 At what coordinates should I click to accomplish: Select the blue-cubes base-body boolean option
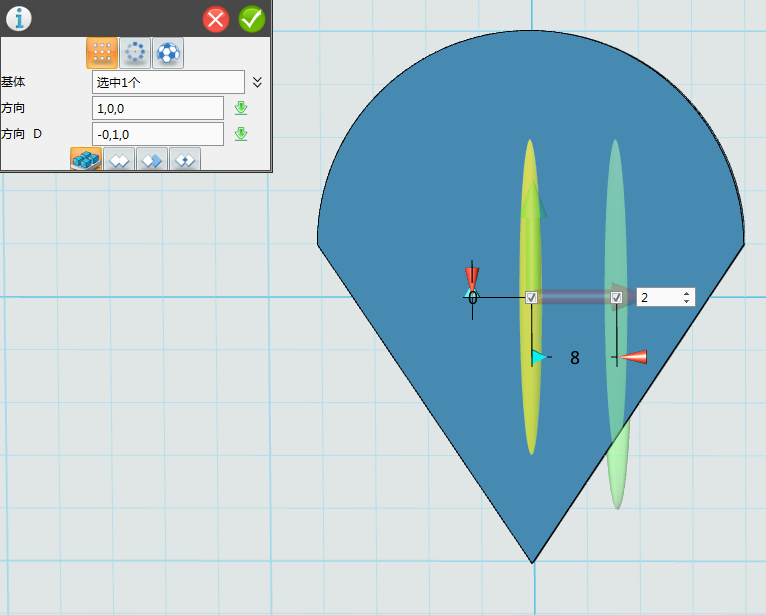coord(86,159)
